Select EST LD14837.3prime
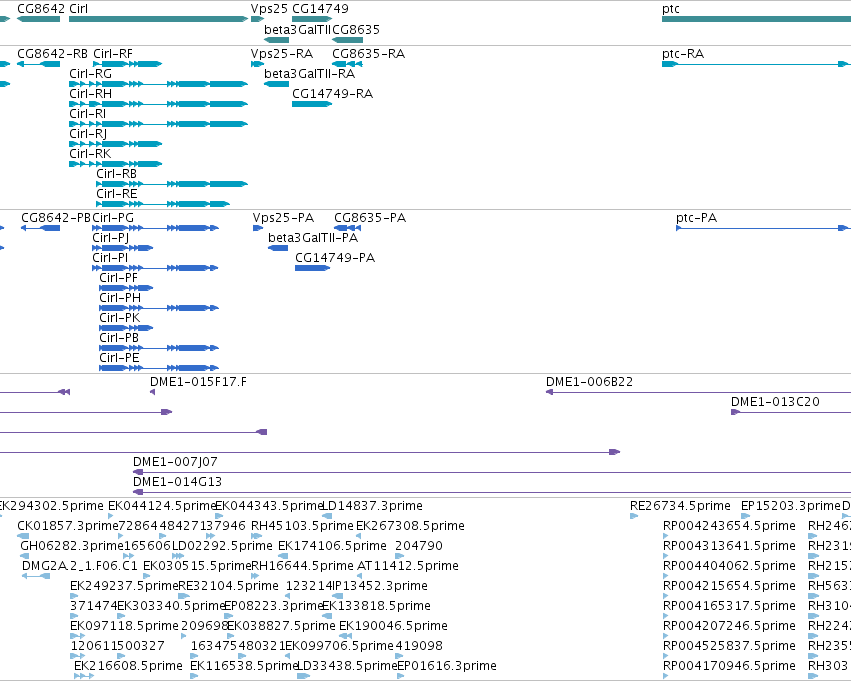The height and width of the screenshot is (681, 851). [x=372, y=506]
